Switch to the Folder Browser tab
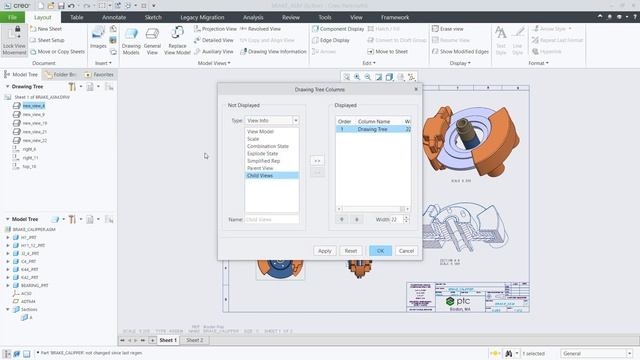640x360 pixels. [61, 74]
